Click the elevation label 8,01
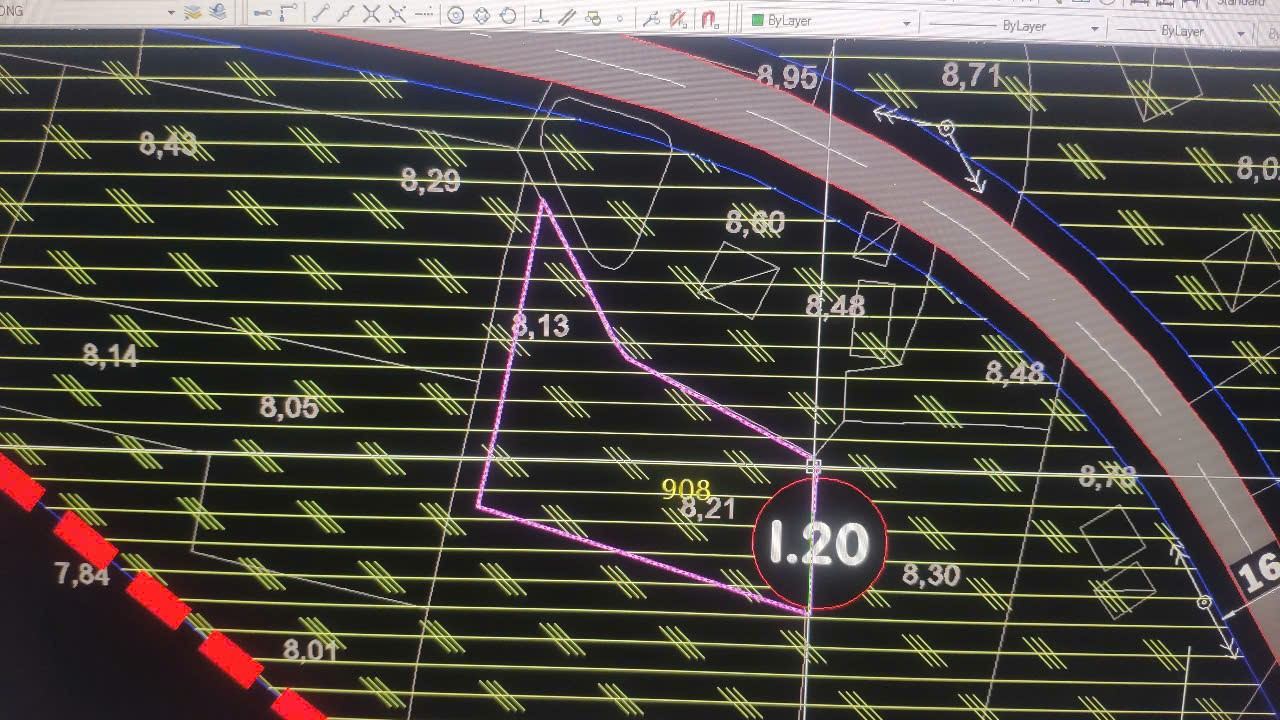The width and height of the screenshot is (1280, 720). tap(310, 650)
